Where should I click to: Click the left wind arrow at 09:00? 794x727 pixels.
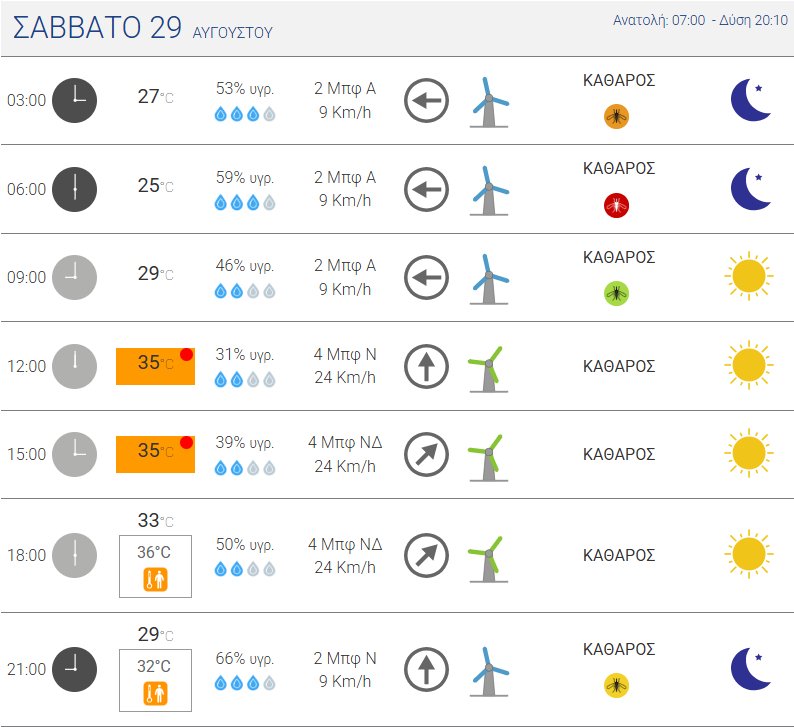(x=426, y=277)
